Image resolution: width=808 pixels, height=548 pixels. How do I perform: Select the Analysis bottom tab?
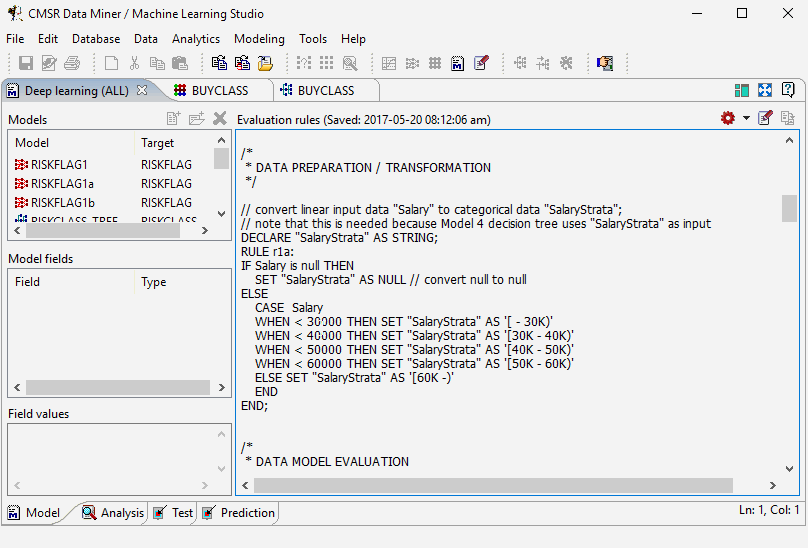click(113, 512)
